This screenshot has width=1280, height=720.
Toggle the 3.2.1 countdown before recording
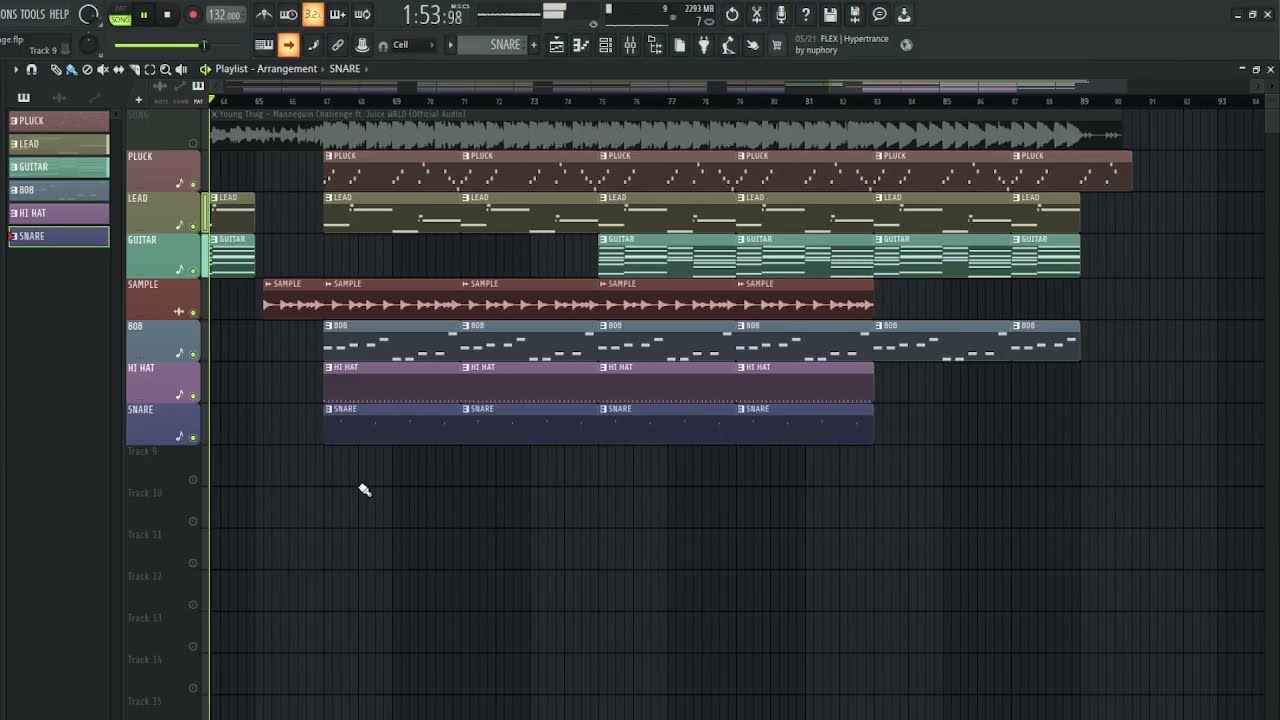(312, 14)
